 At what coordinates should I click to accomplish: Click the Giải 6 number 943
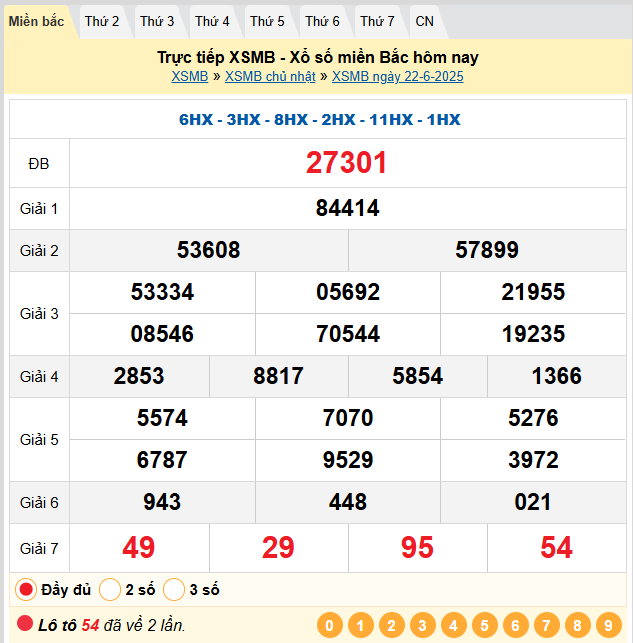[162, 502]
